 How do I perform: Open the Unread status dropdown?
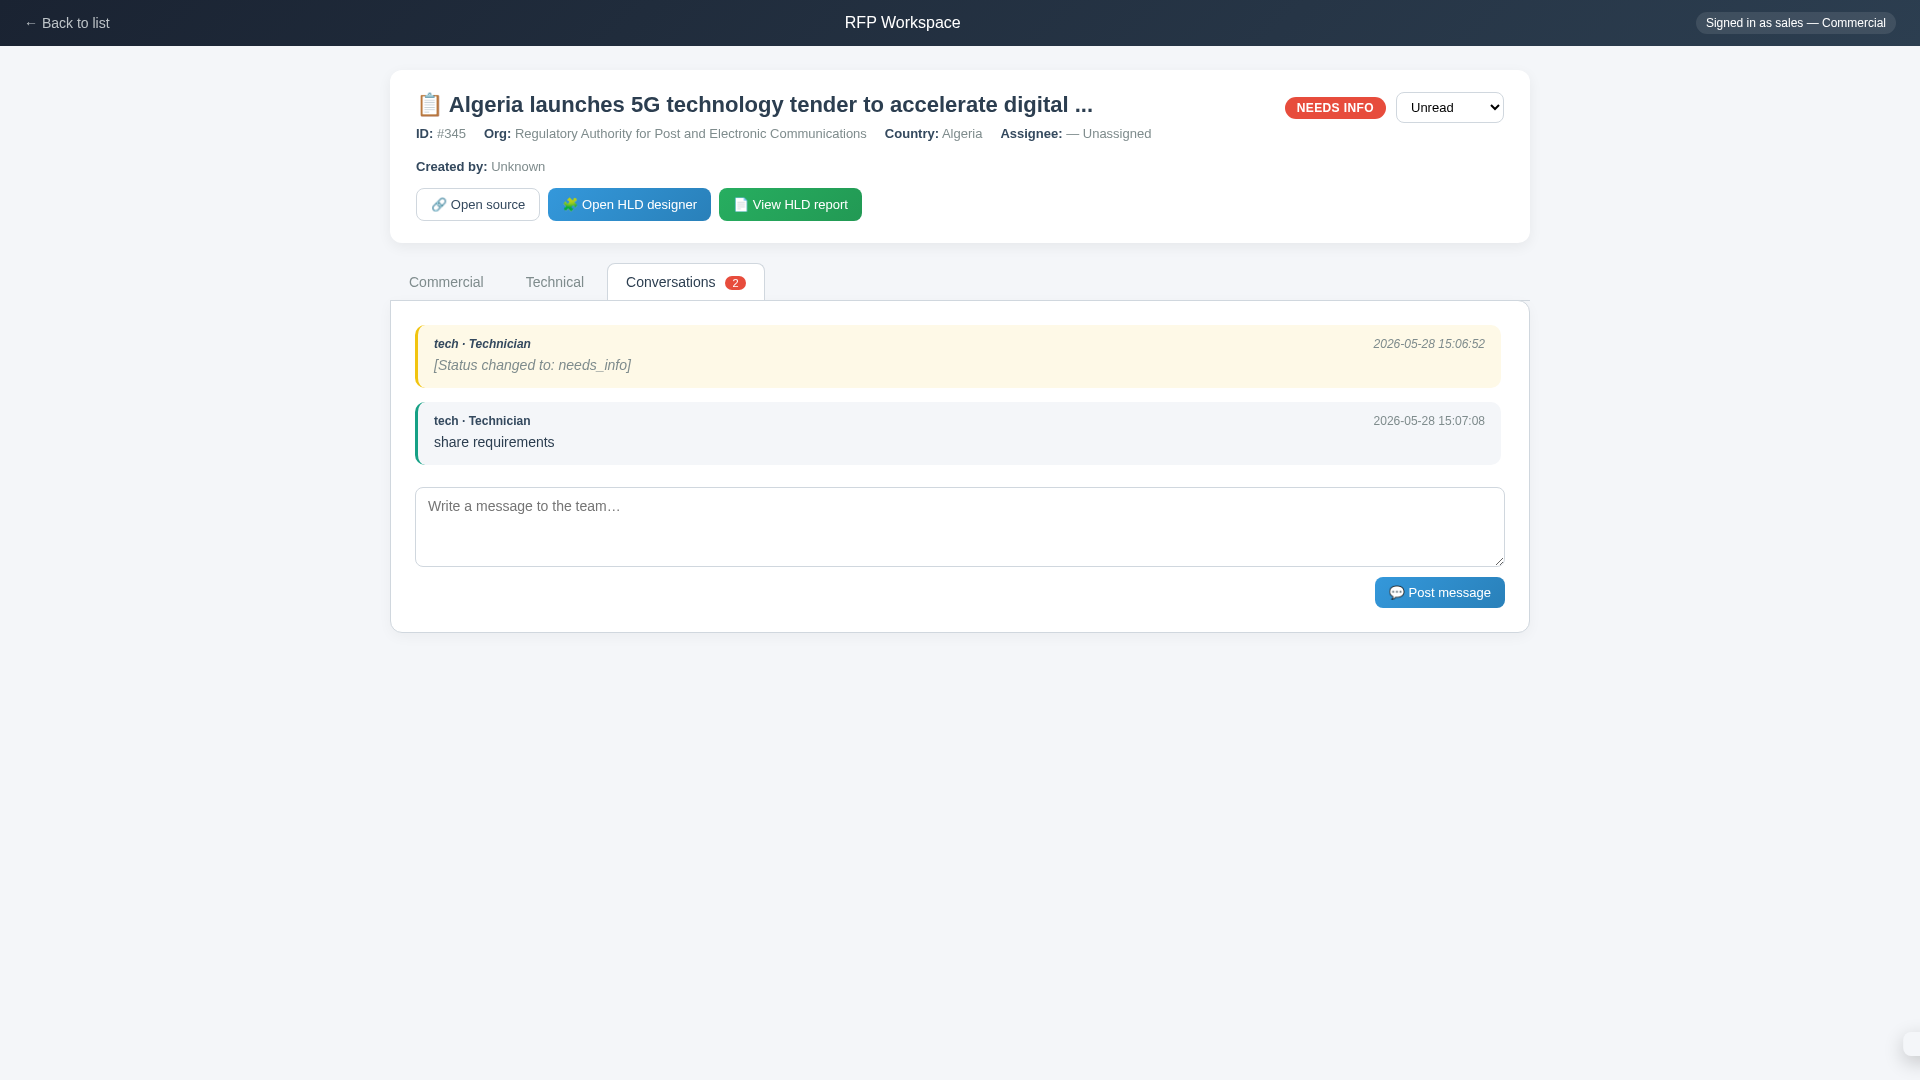click(x=1449, y=108)
